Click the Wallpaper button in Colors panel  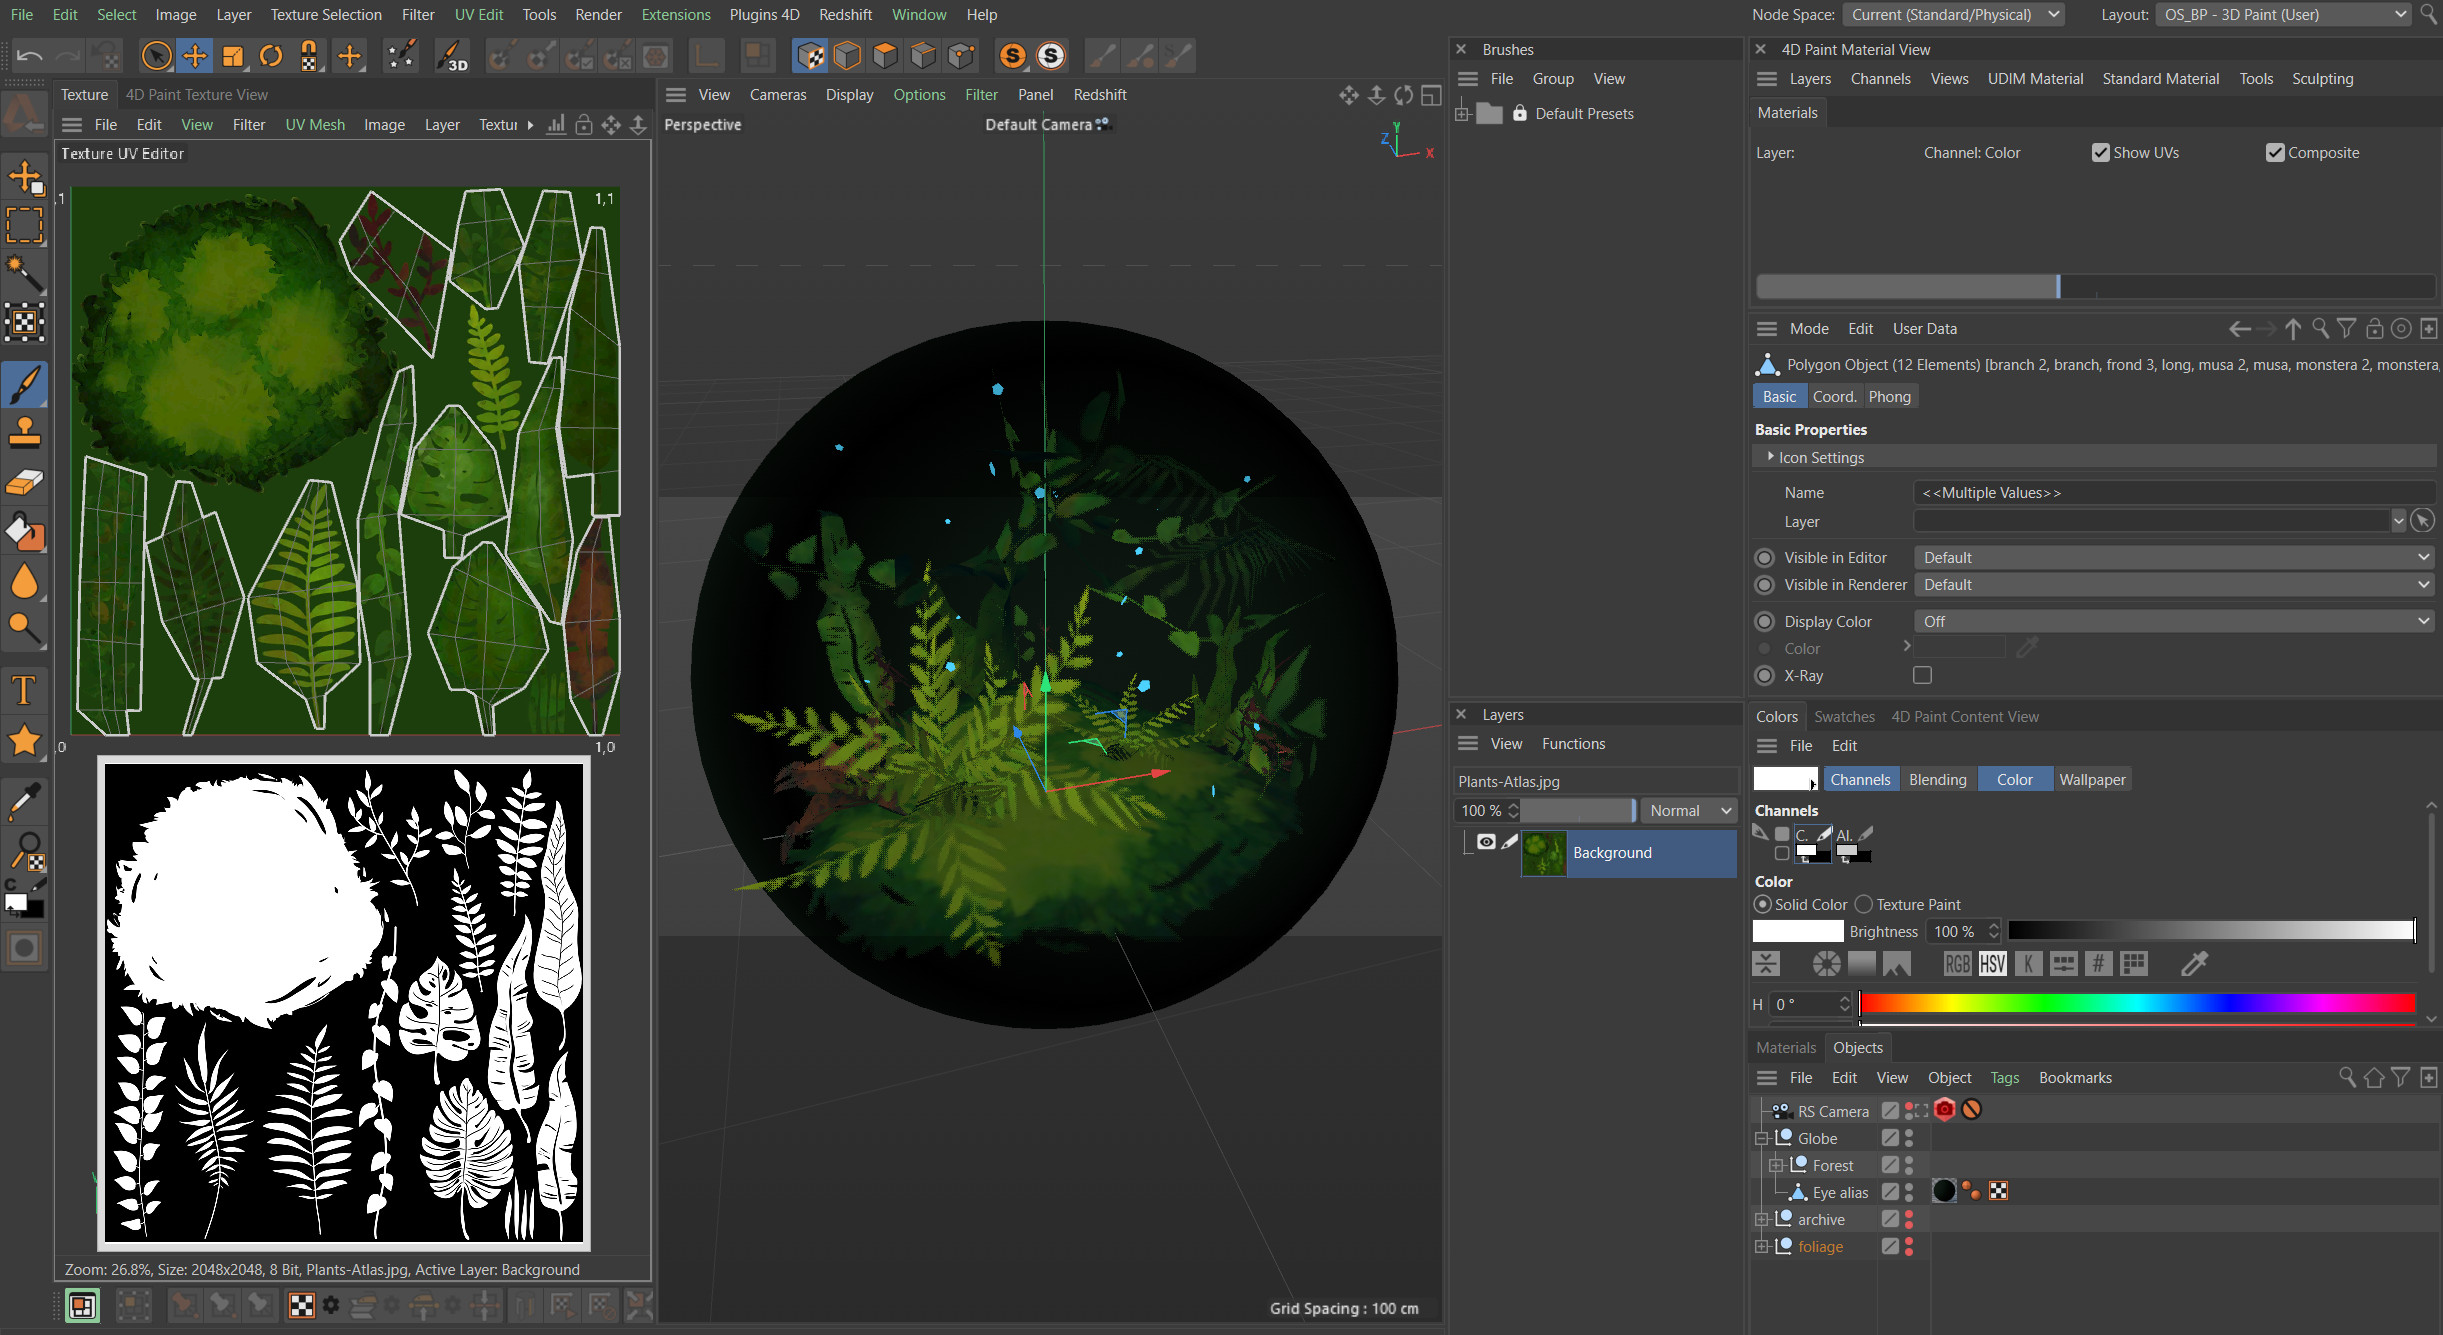tap(2092, 780)
